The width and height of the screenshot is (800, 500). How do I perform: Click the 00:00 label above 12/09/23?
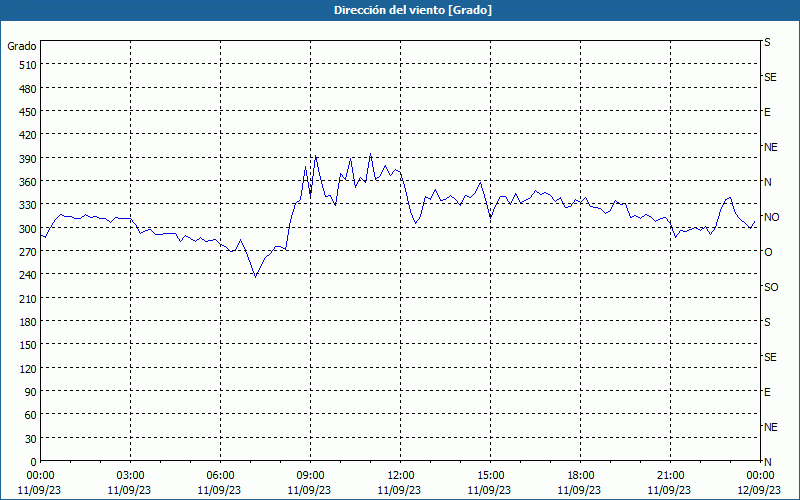pos(760,476)
